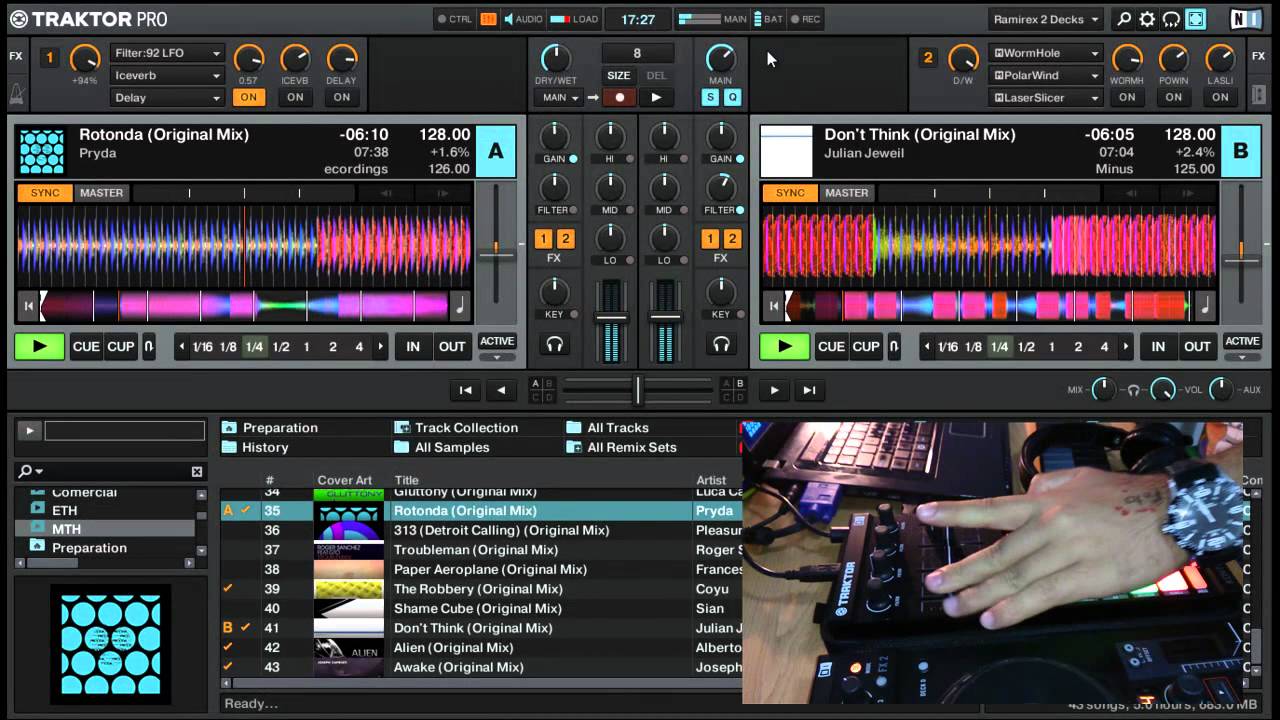Expand Deck A advanced panel below ACTIVE
Viewport: 1280px width, 720px height.
point(497,357)
